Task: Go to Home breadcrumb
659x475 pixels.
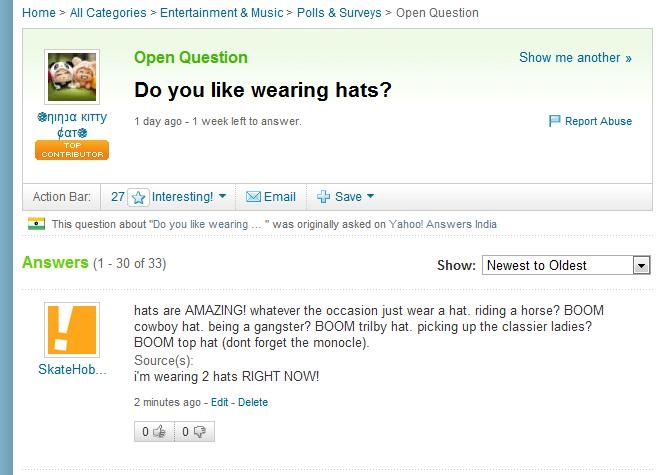Action: tap(38, 13)
